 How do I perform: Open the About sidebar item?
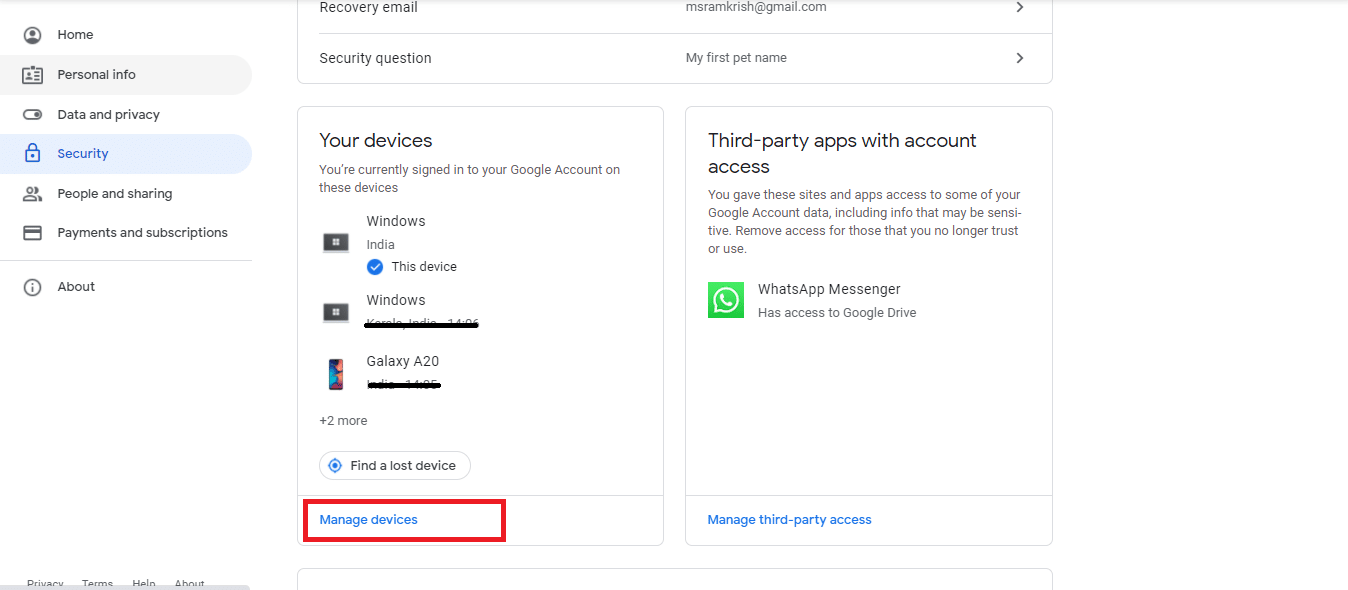tap(126, 287)
